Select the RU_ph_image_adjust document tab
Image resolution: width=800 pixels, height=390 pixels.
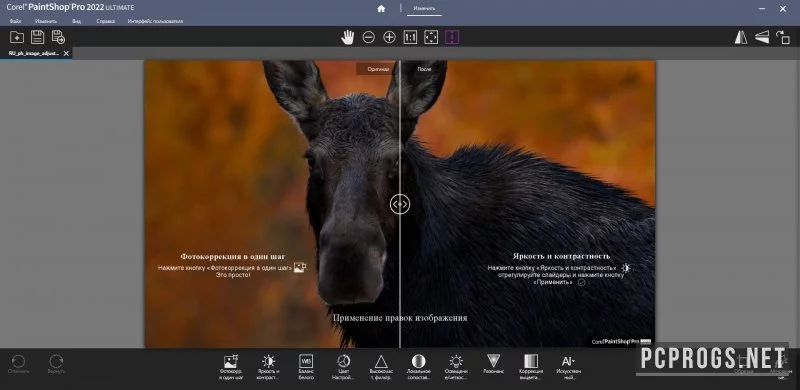(34, 53)
